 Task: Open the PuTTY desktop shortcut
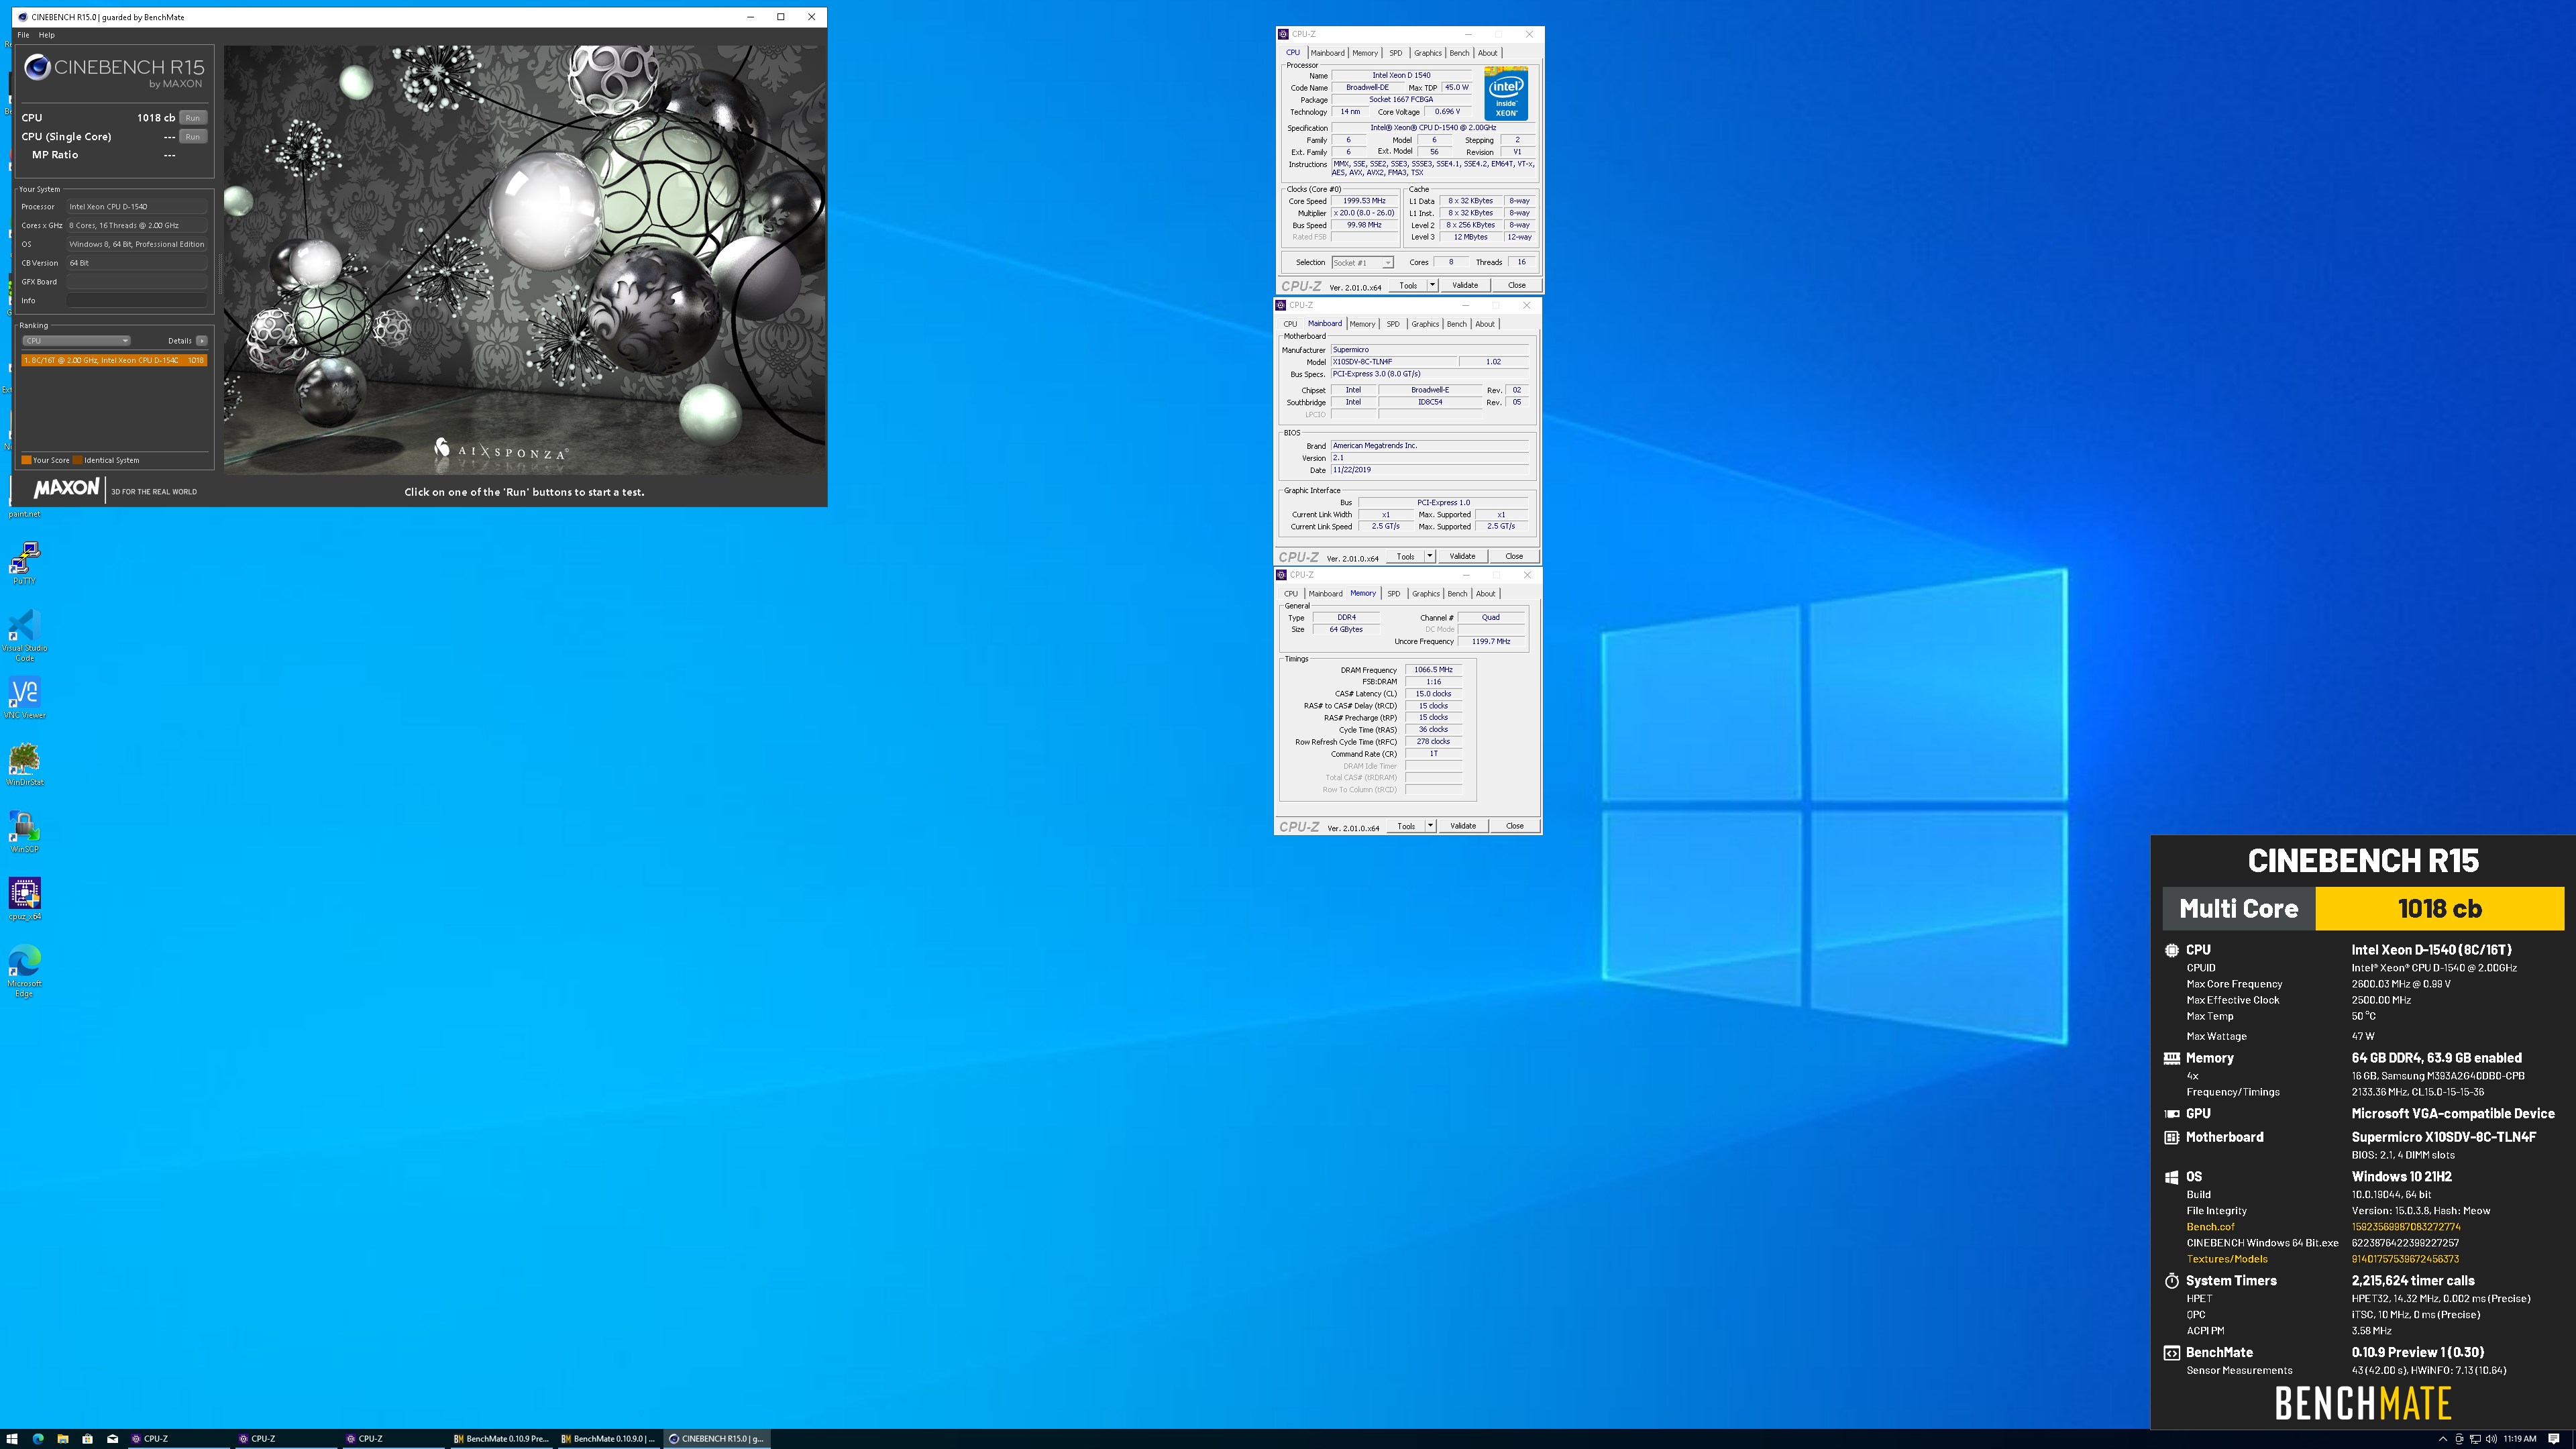[24, 563]
